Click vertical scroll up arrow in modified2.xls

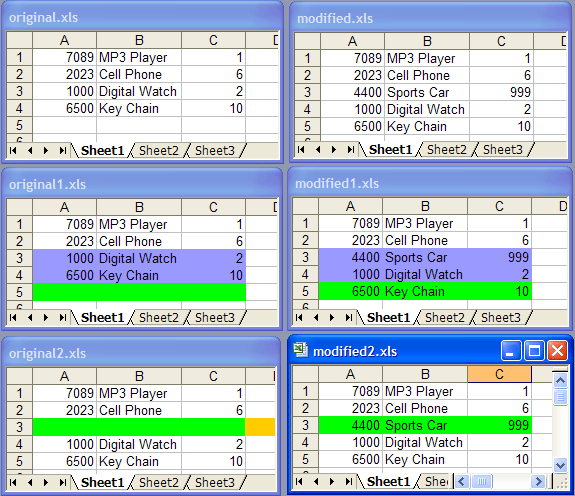click(560, 381)
